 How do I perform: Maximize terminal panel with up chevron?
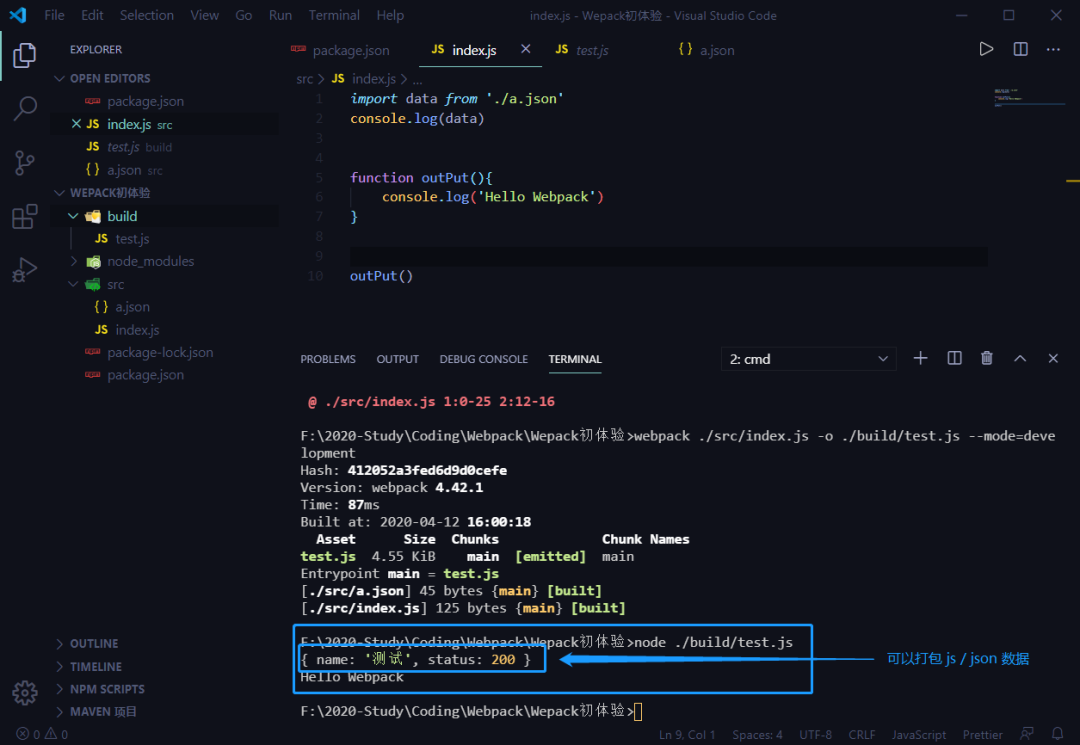click(1020, 358)
